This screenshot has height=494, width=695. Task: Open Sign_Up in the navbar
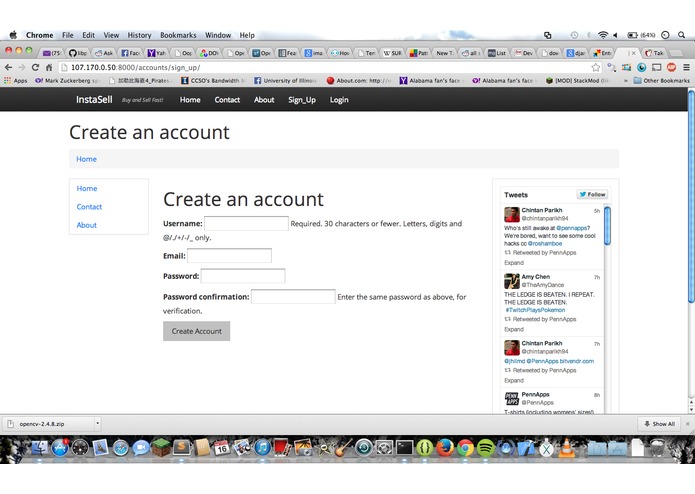pos(302,100)
